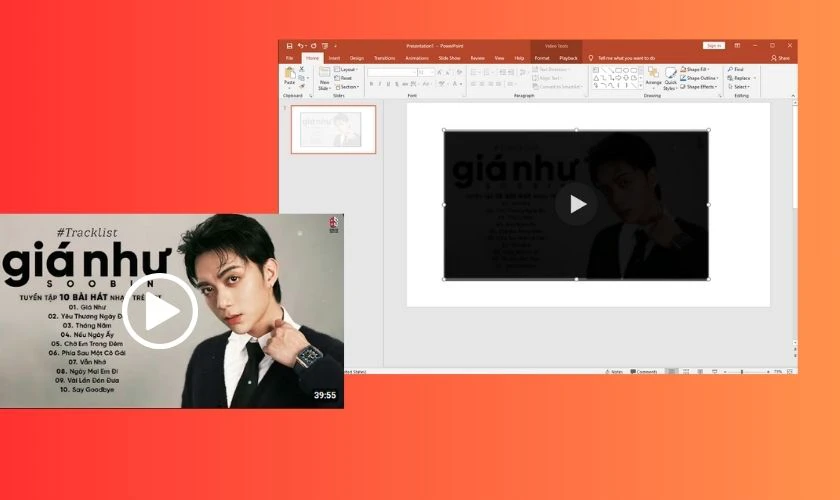The image size is (840, 500).
Task: Open Ribbon Display Options
Action: pyautogui.click(x=737, y=46)
